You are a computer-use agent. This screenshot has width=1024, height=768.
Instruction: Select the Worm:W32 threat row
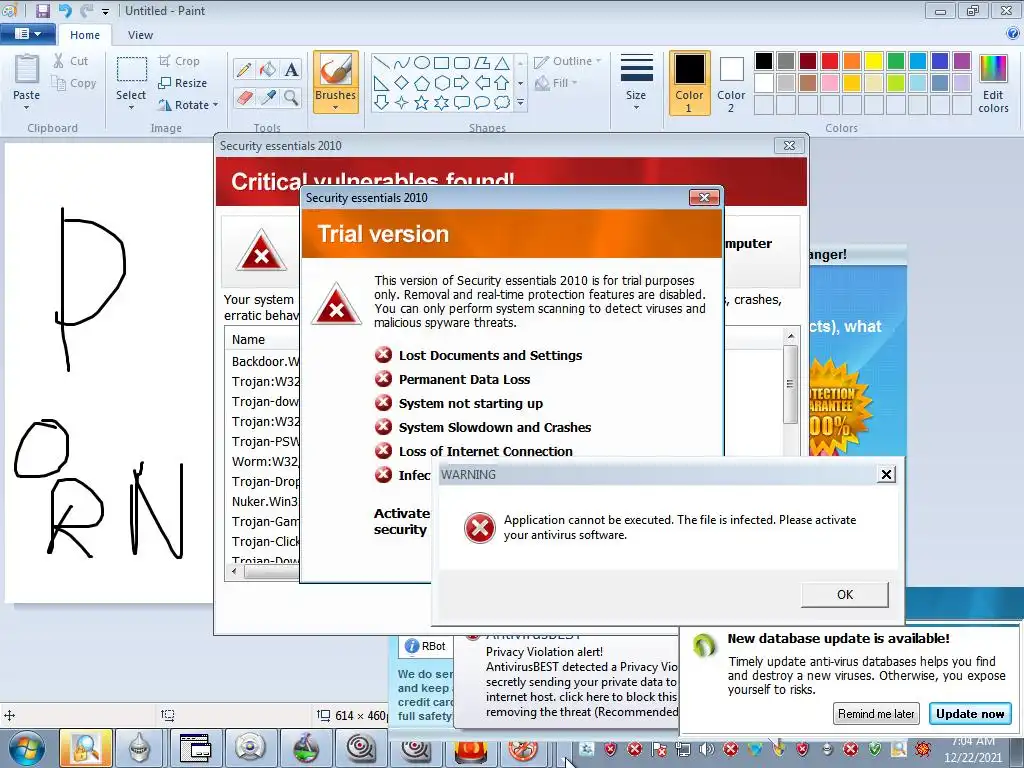(264, 461)
